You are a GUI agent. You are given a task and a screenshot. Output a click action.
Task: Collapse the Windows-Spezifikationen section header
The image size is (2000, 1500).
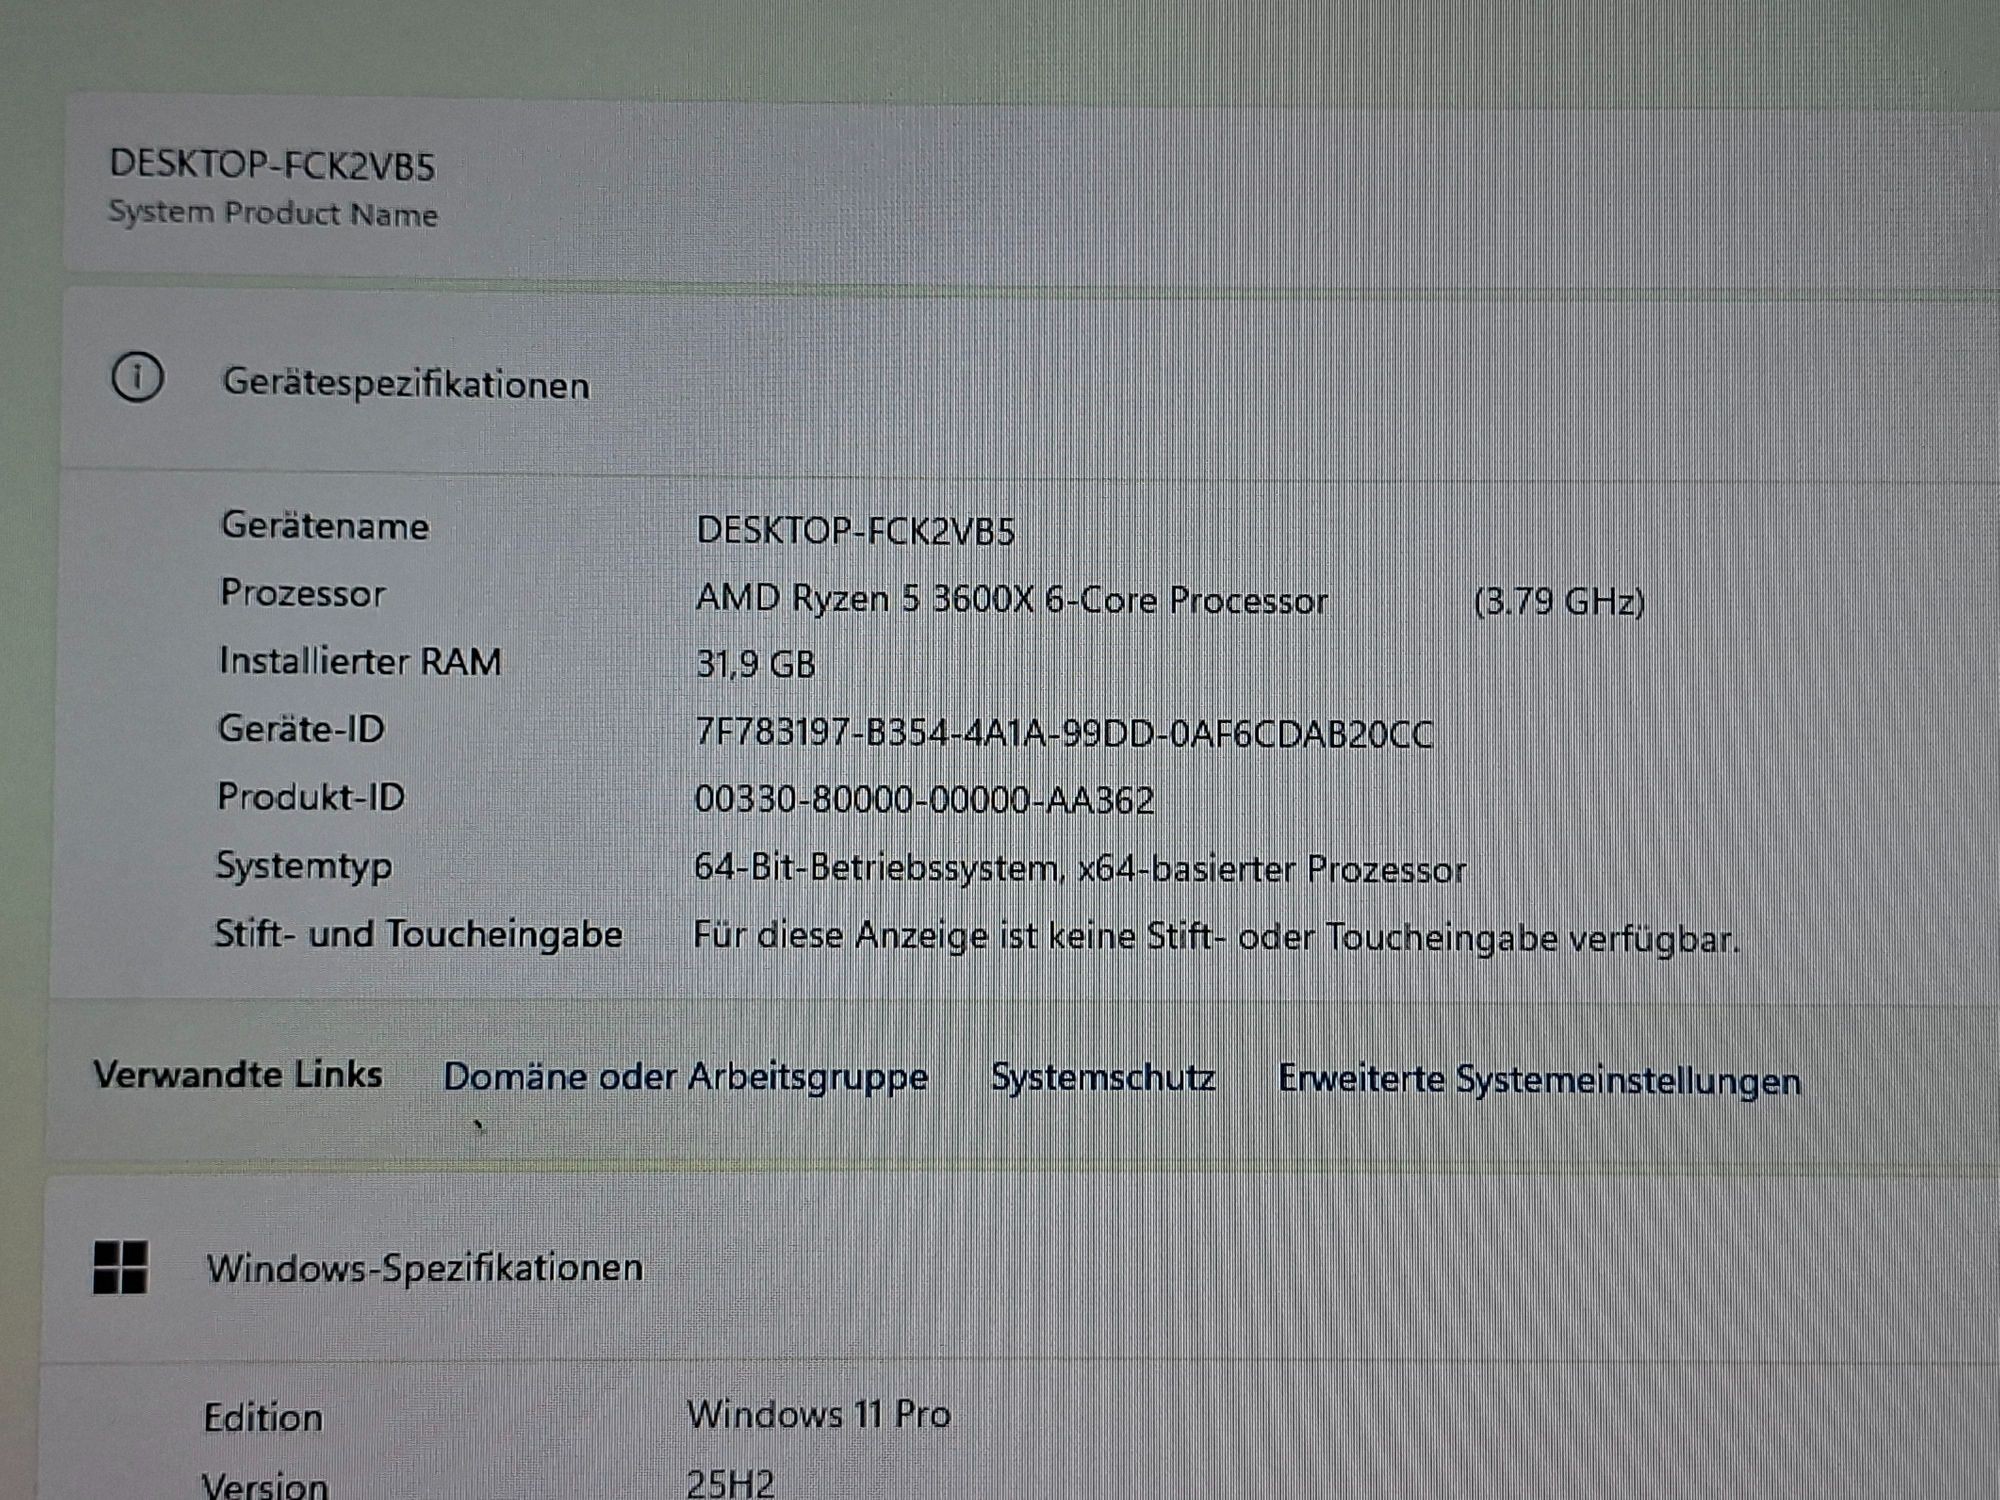(424, 1268)
